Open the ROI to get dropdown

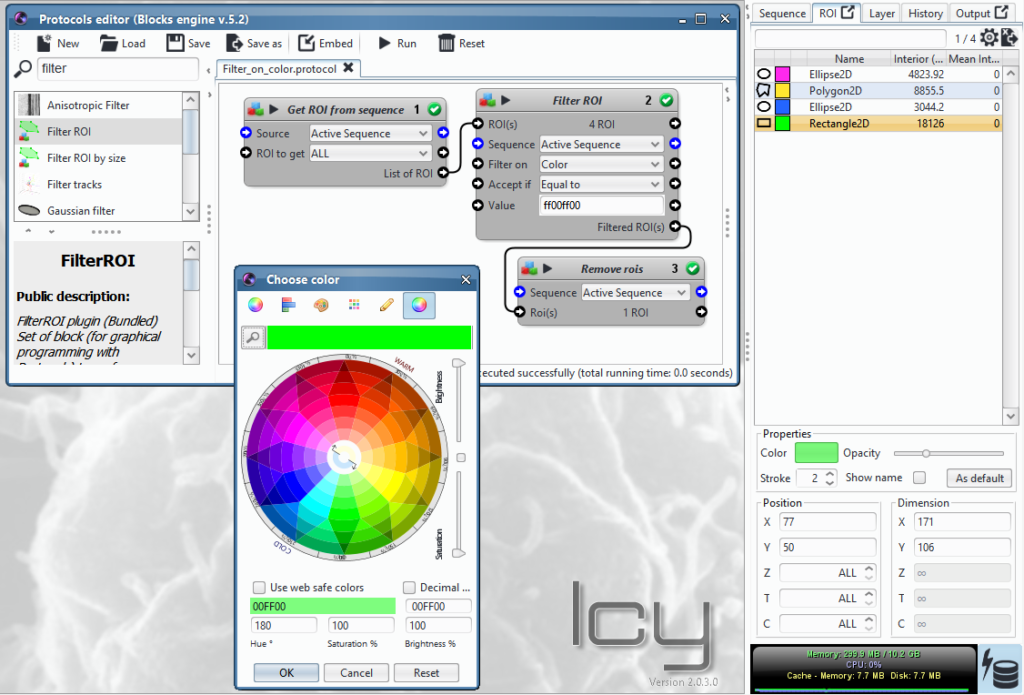(x=370, y=153)
